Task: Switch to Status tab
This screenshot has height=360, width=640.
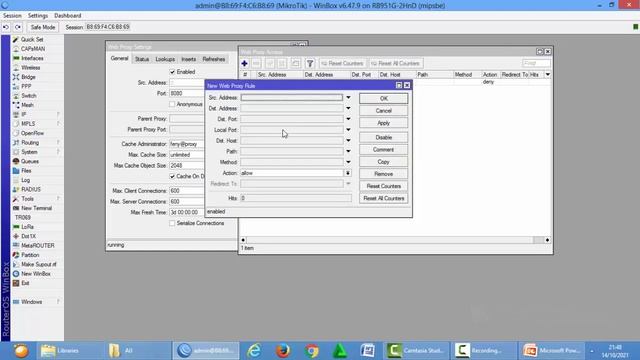Action: (142, 59)
